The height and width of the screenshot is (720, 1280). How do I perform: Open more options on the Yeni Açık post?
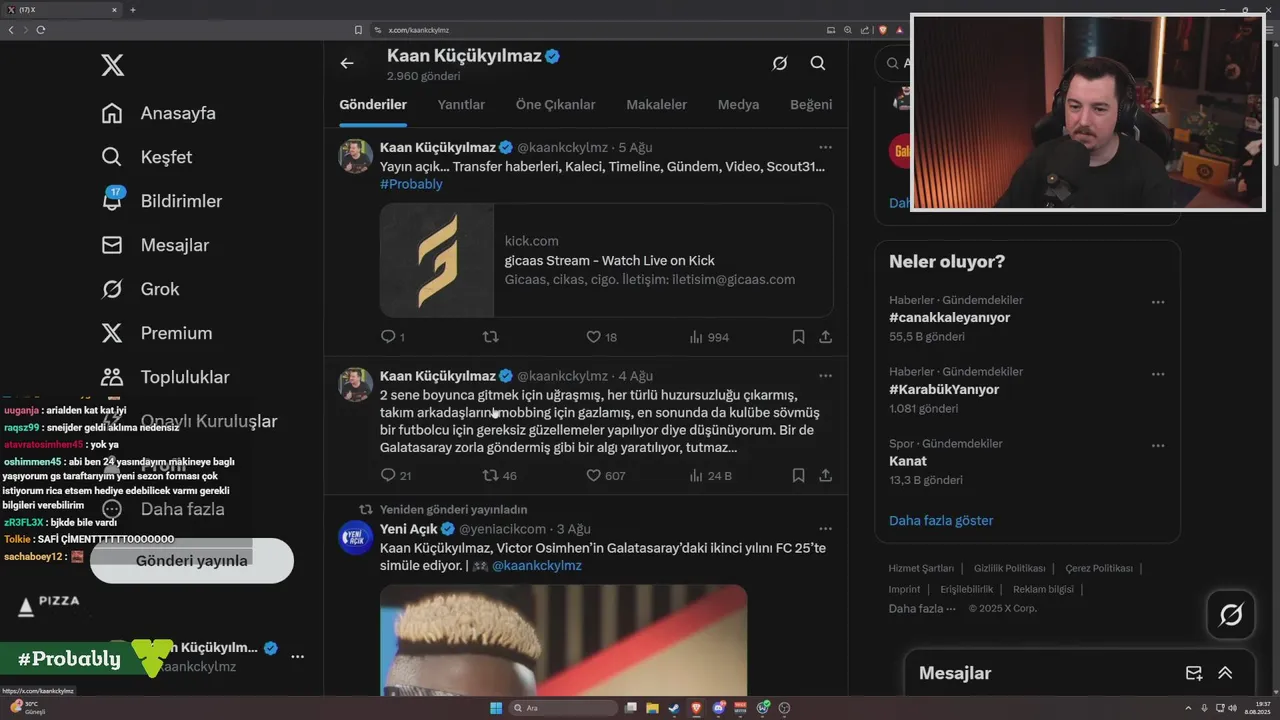pyautogui.click(x=825, y=528)
